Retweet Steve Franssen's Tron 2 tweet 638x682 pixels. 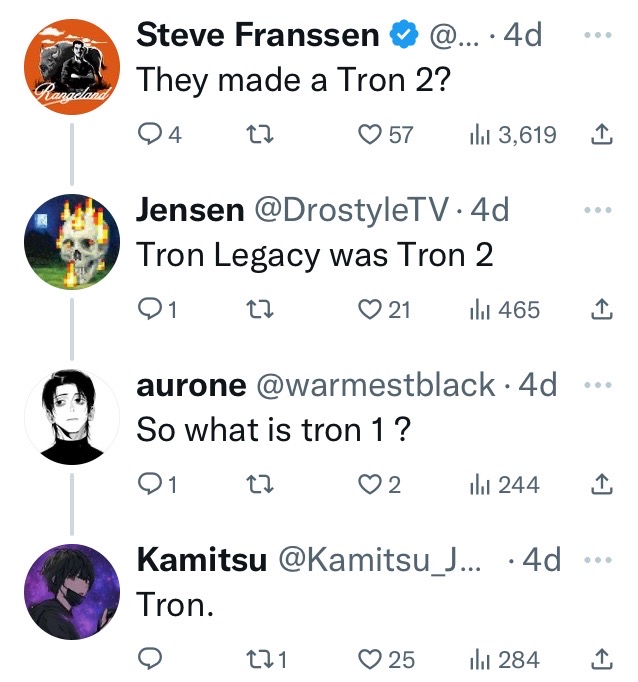(x=259, y=135)
